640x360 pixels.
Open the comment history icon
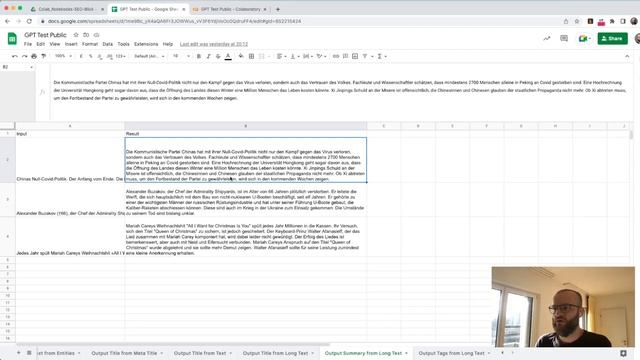(564, 38)
